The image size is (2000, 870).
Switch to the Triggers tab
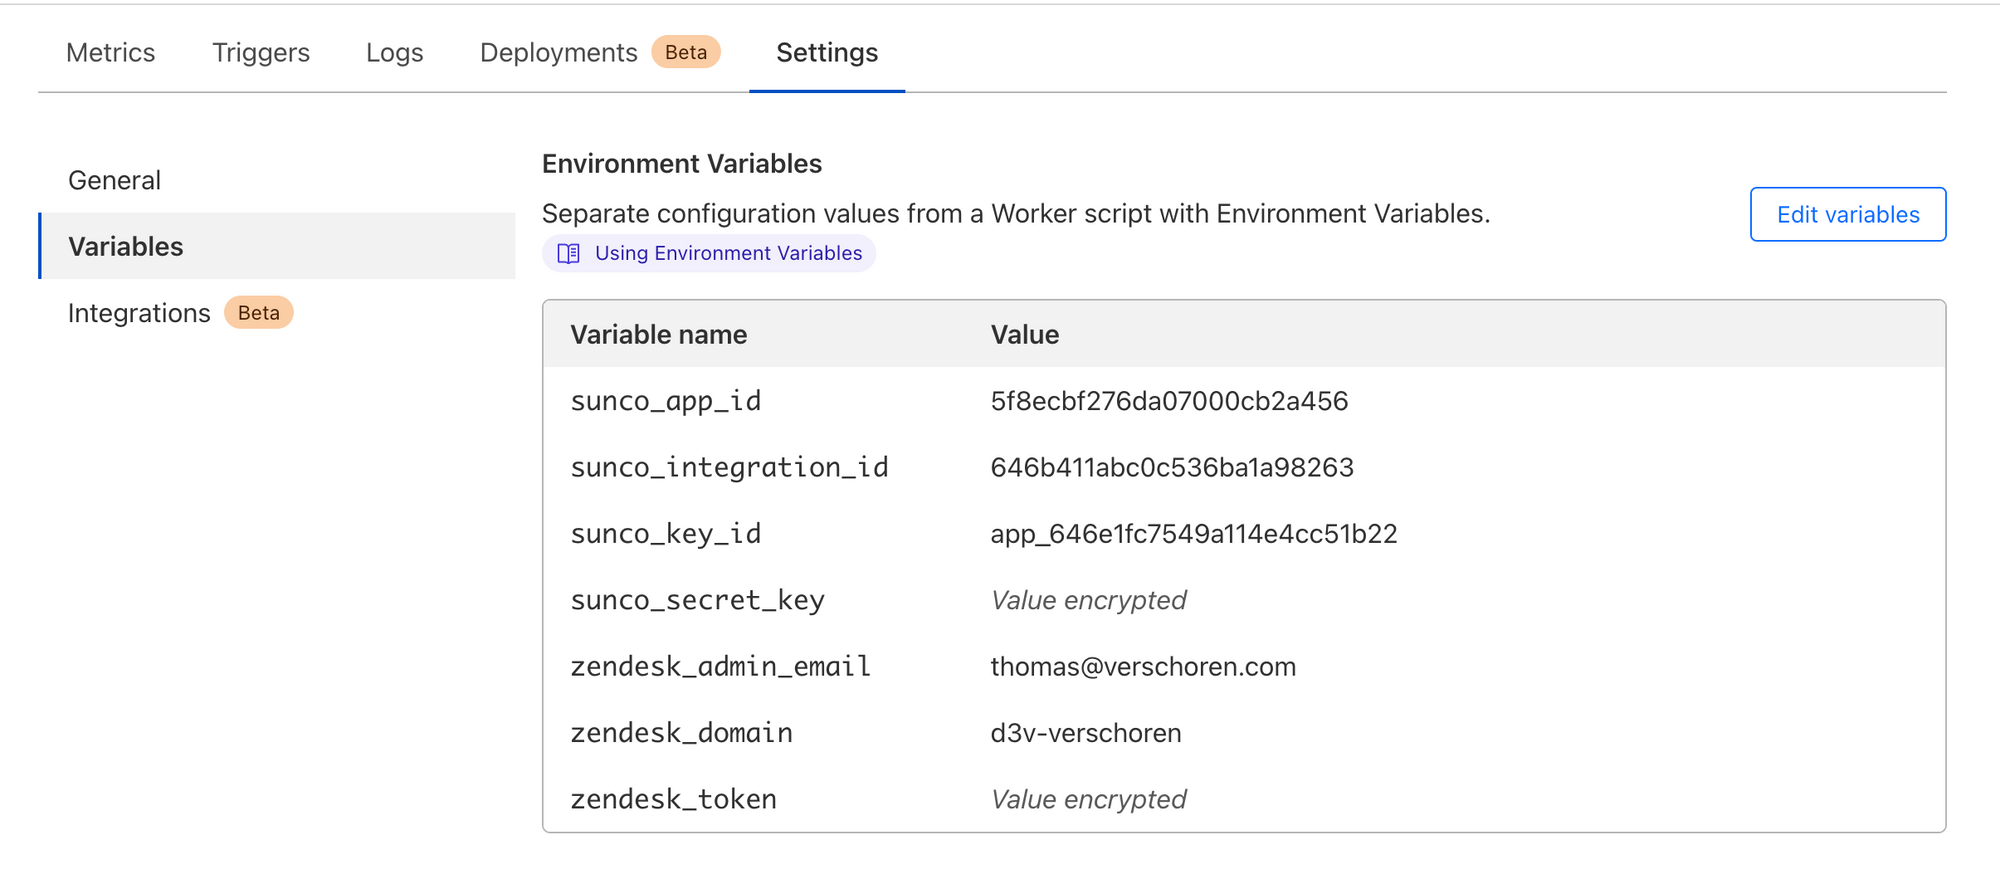click(261, 52)
